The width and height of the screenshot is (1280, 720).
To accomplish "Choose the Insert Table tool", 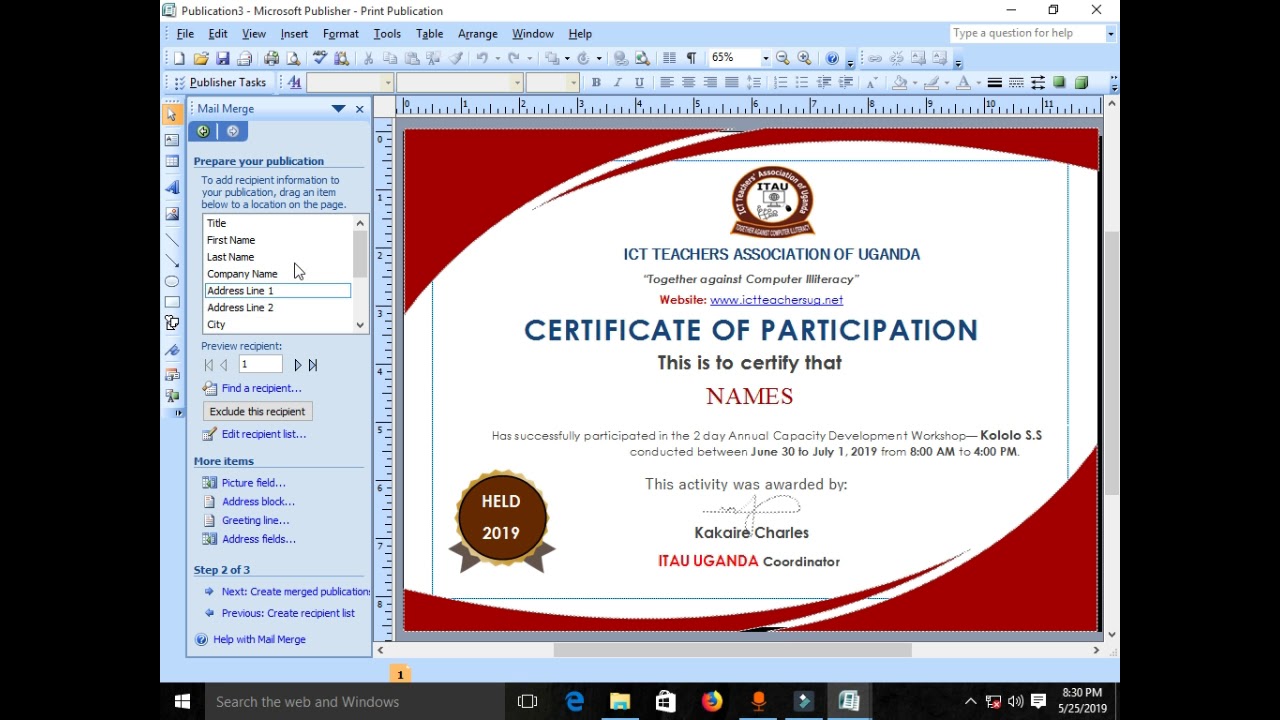I will pos(172,161).
